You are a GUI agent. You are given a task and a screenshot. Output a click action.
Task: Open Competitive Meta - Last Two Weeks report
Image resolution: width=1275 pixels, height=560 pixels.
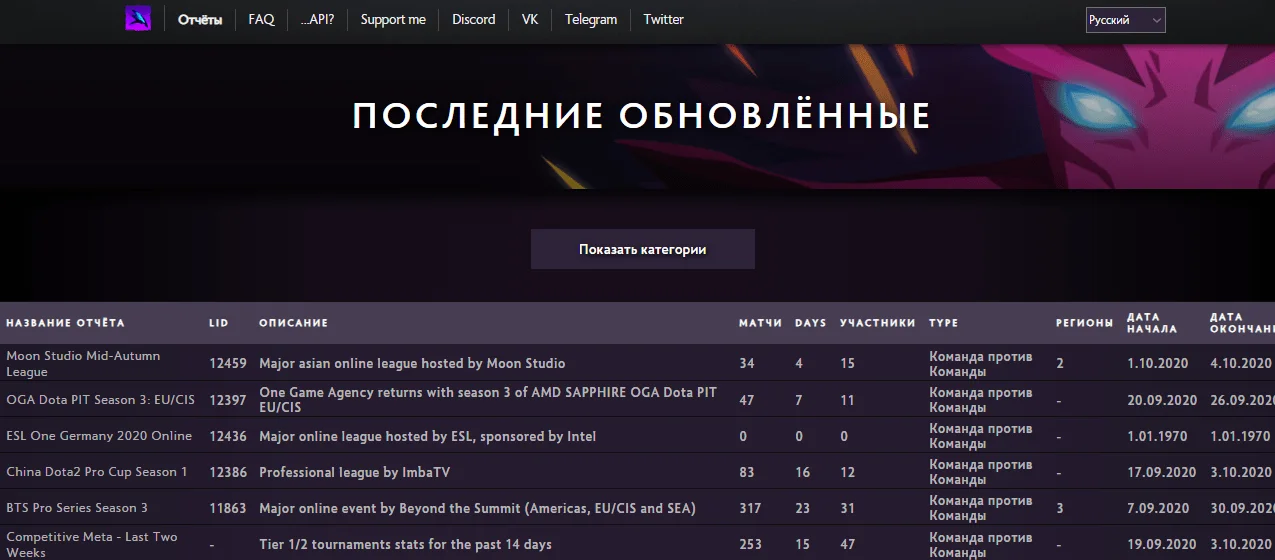pos(92,543)
